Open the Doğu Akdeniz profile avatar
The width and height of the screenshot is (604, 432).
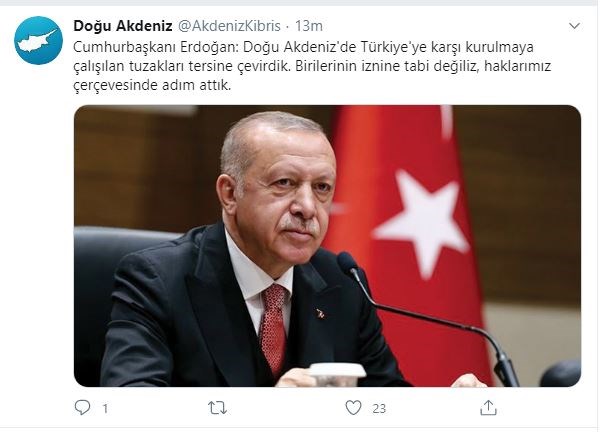(39, 40)
